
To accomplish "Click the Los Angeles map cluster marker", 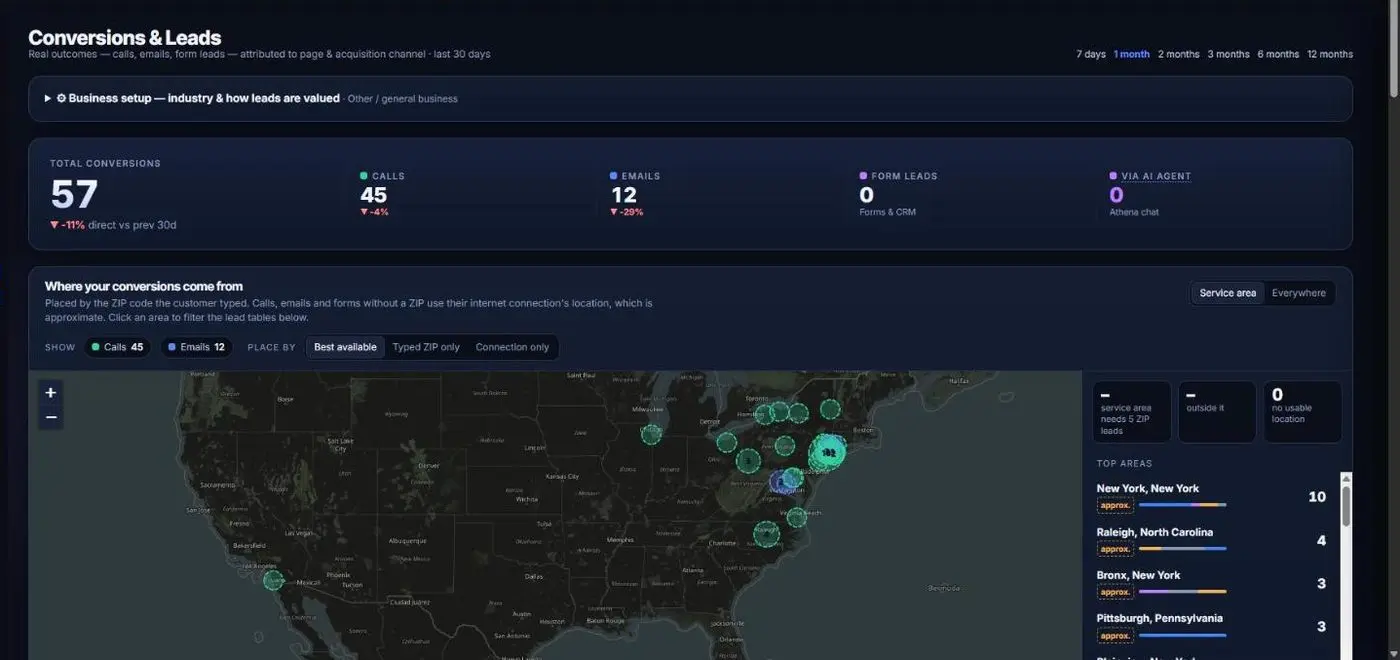I will click(x=273, y=580).
